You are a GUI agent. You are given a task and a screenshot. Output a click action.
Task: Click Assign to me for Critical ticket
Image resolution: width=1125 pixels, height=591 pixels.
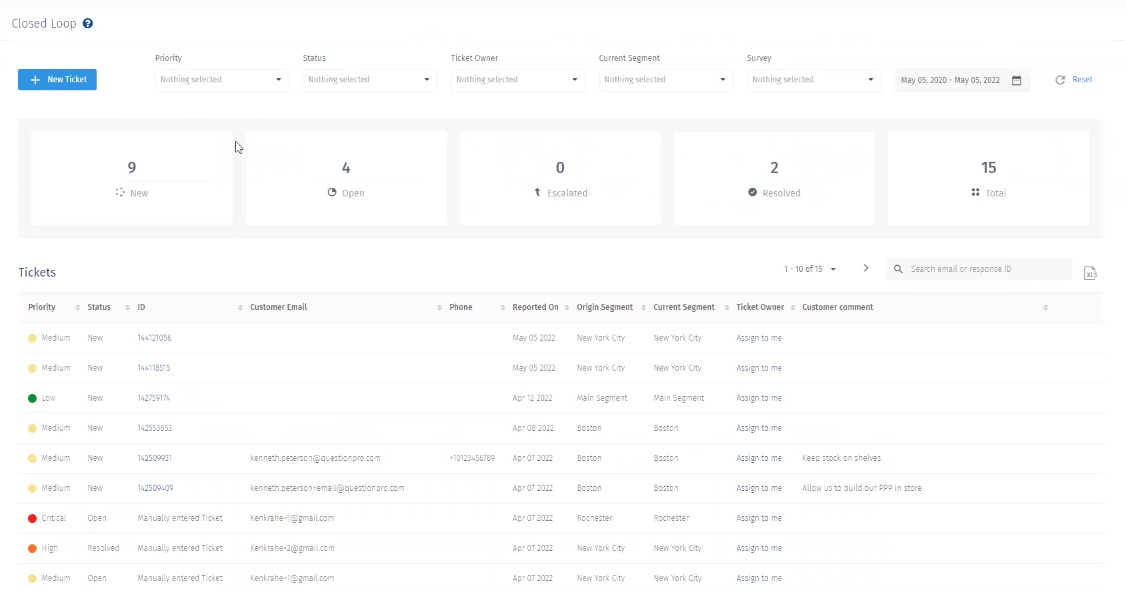click(x=759, y=518)
